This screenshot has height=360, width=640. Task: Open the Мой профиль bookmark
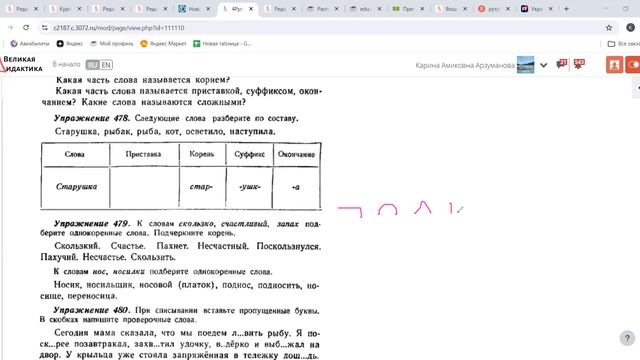pyautogui.click(x=111, y=43)
